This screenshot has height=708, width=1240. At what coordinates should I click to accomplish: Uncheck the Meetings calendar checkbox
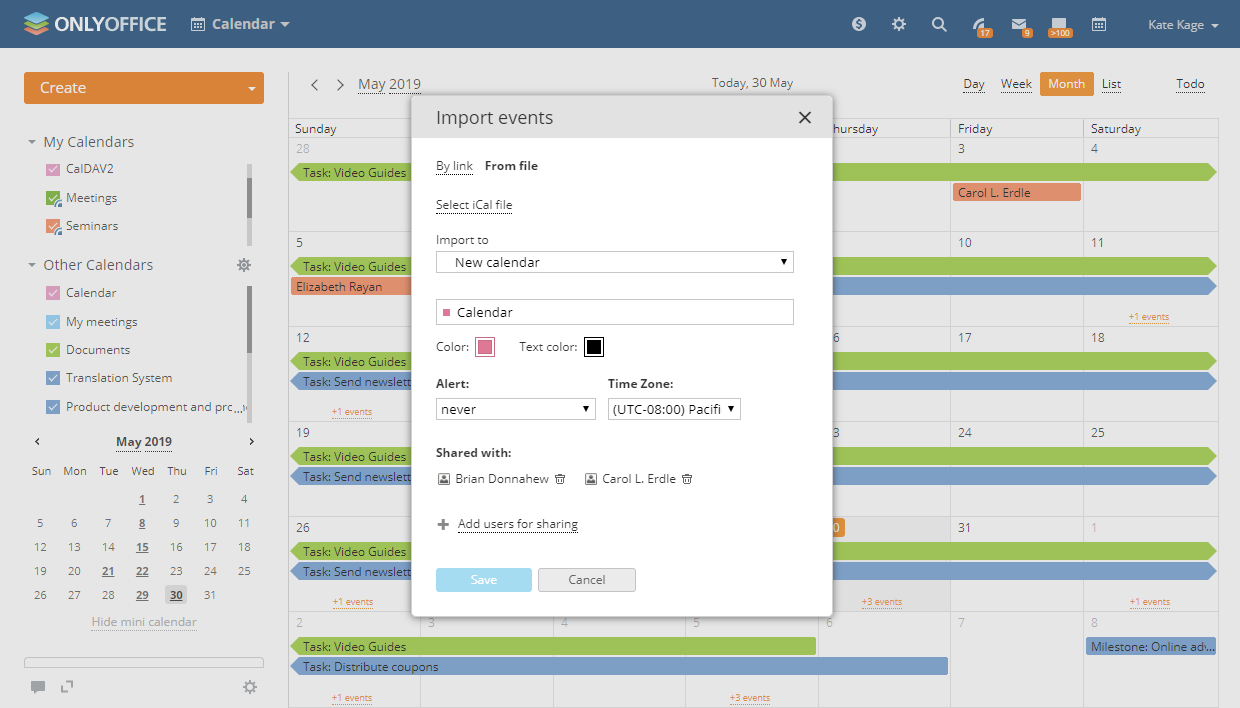coord(54,198)
